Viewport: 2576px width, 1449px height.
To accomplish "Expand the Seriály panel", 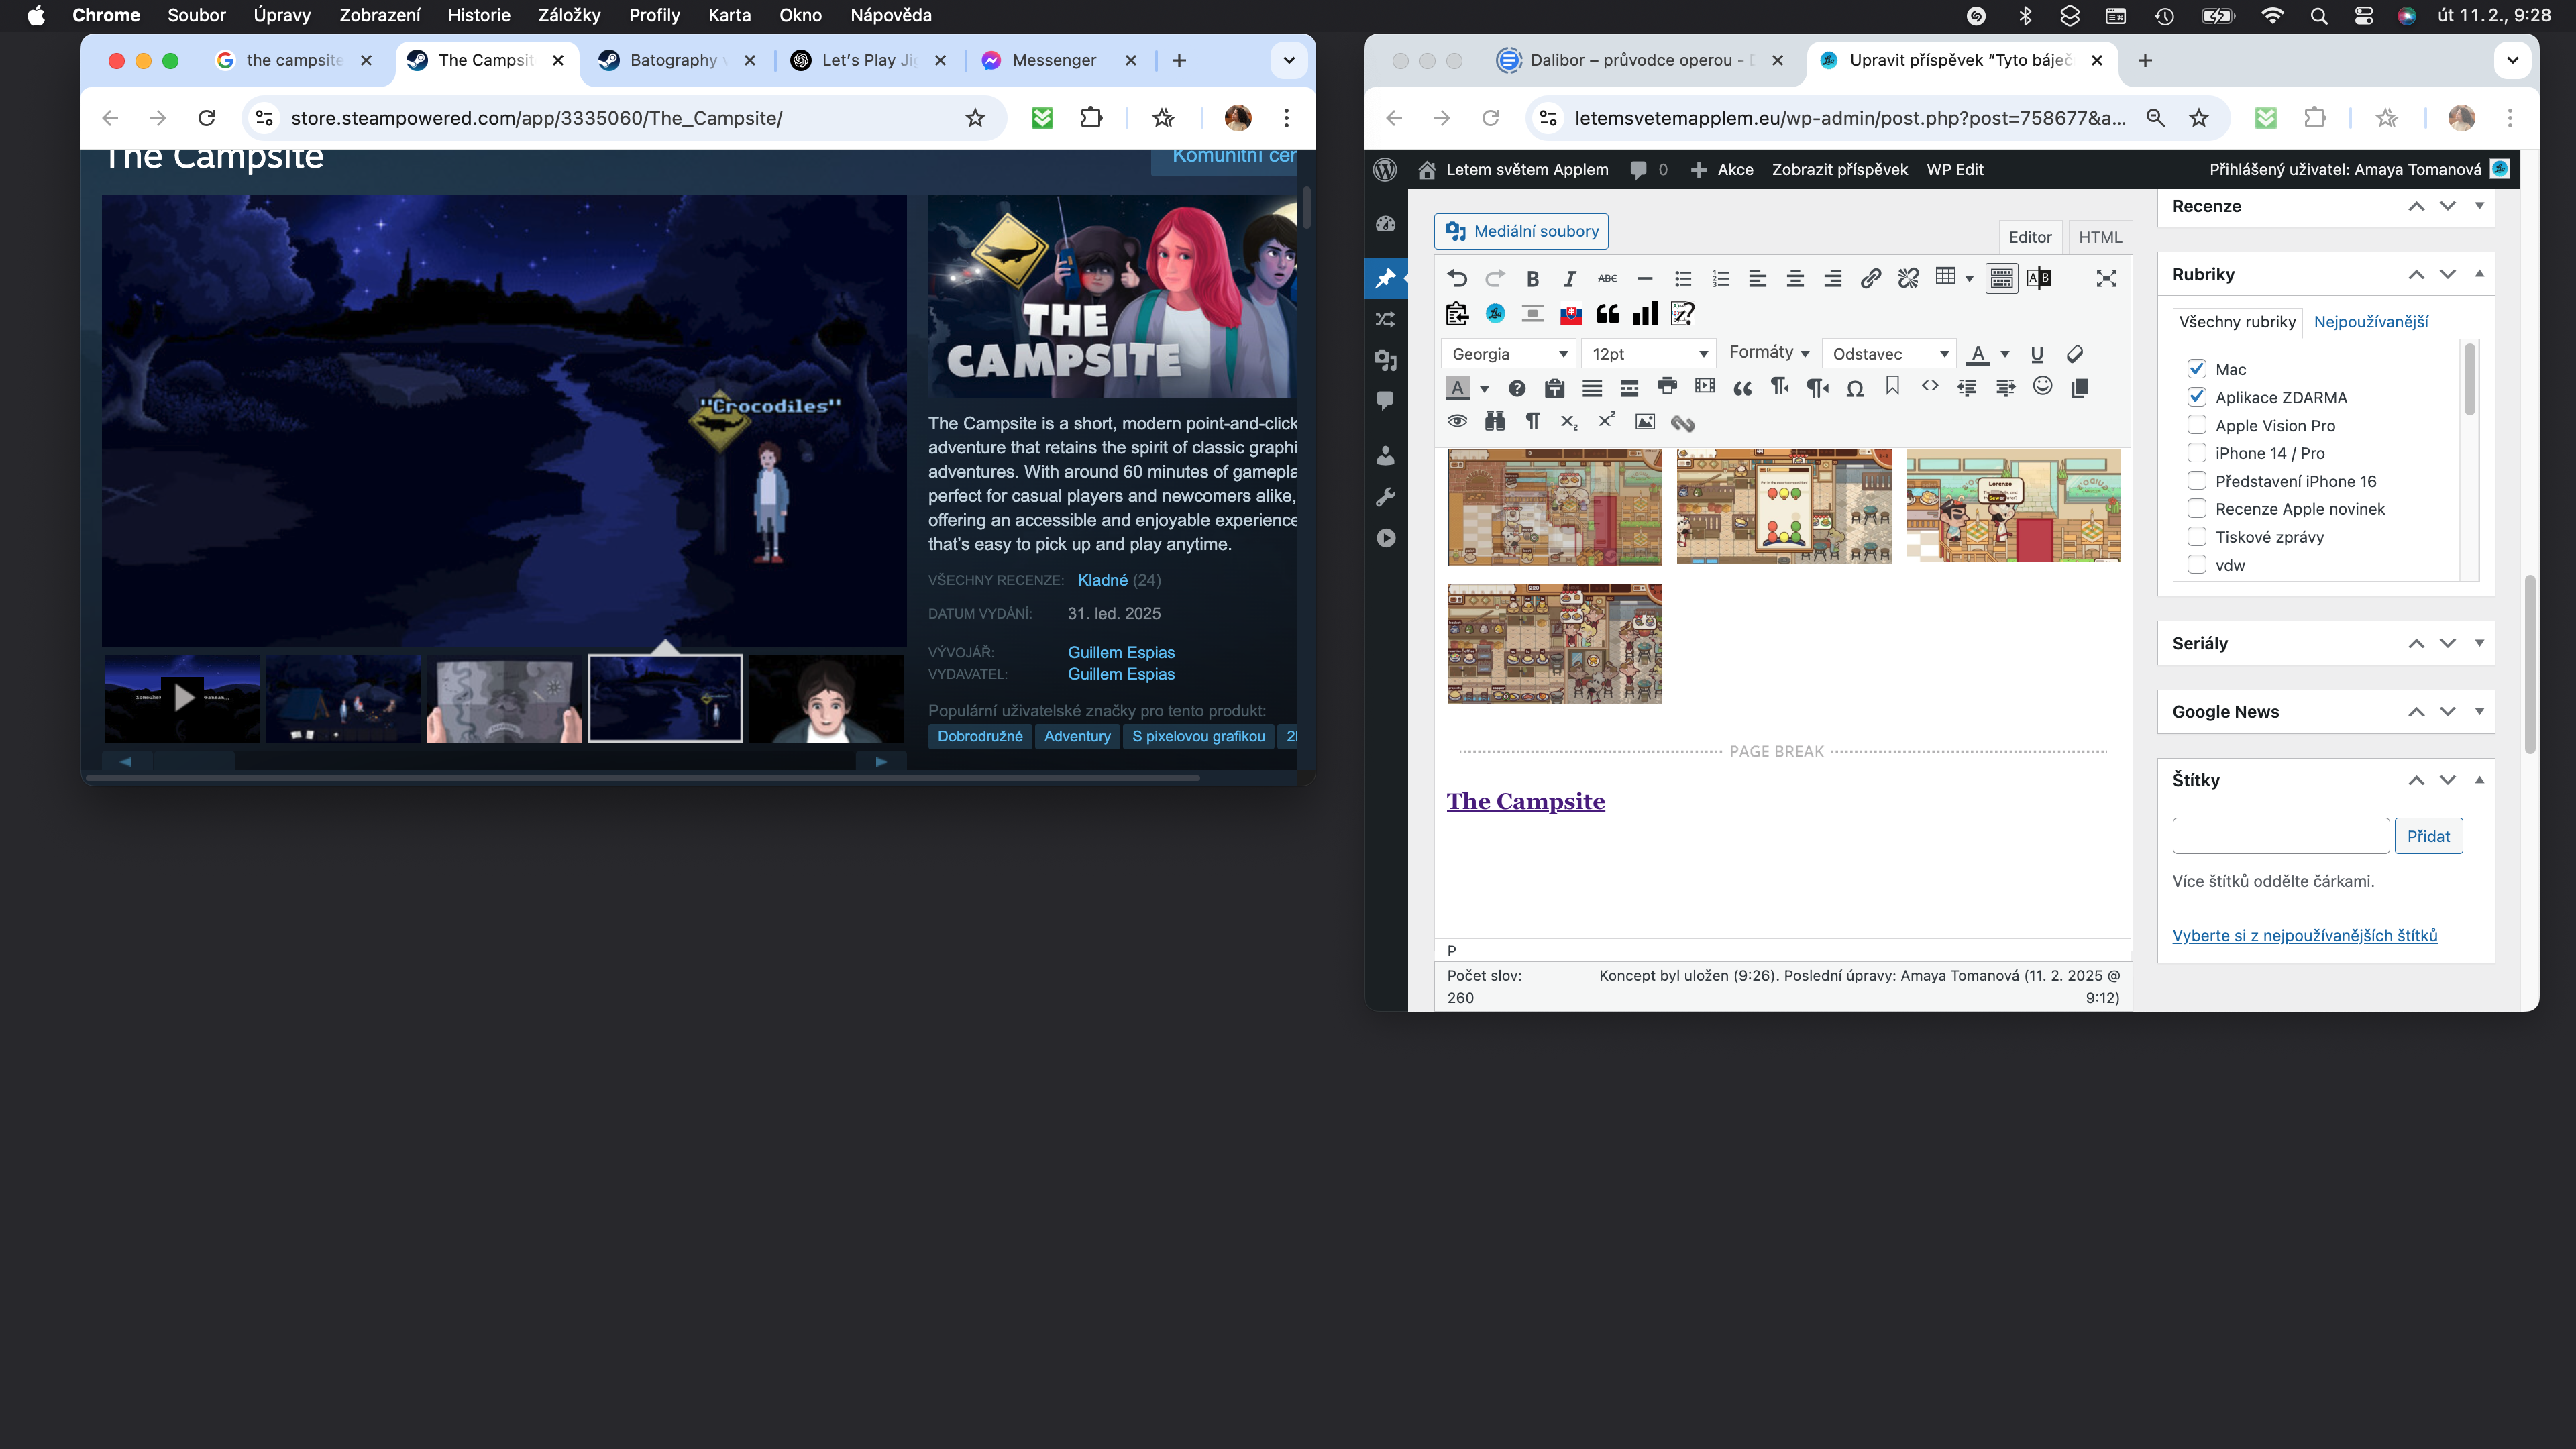I will (2479, 643).
